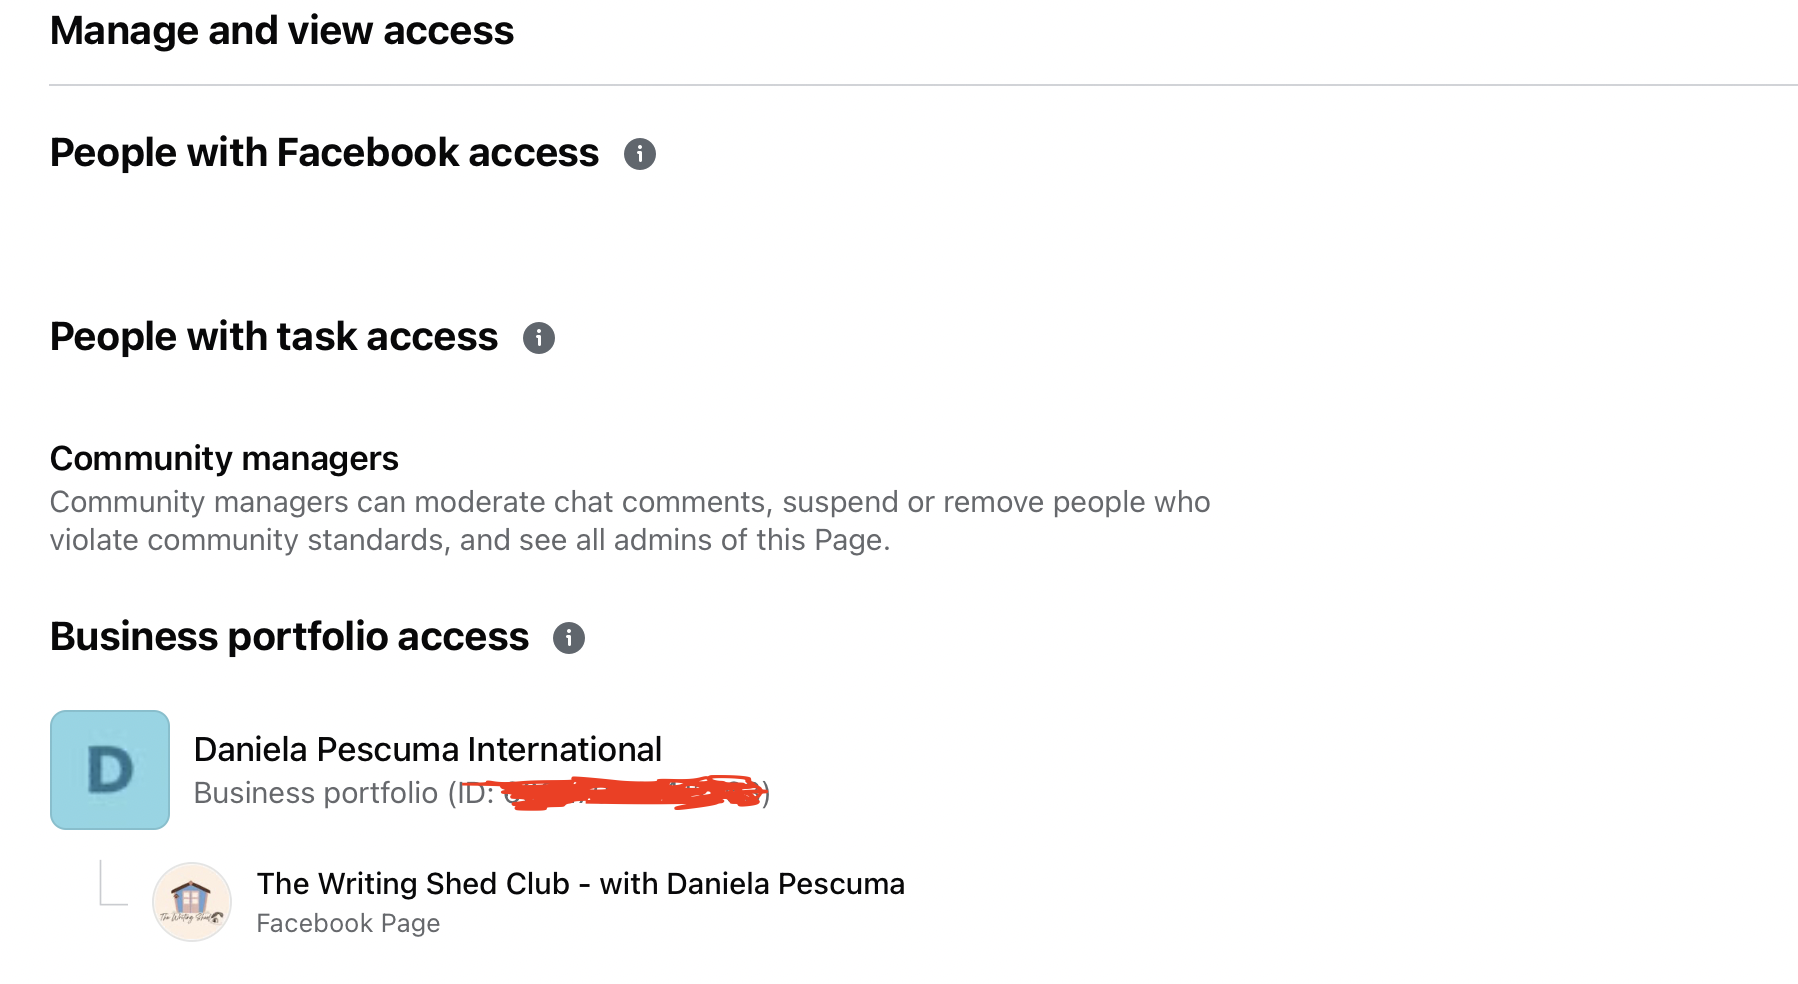Viewport: 1798px width, 984px height.
Task: Click the text 'violate community standards' line
Action: (470, 540)
